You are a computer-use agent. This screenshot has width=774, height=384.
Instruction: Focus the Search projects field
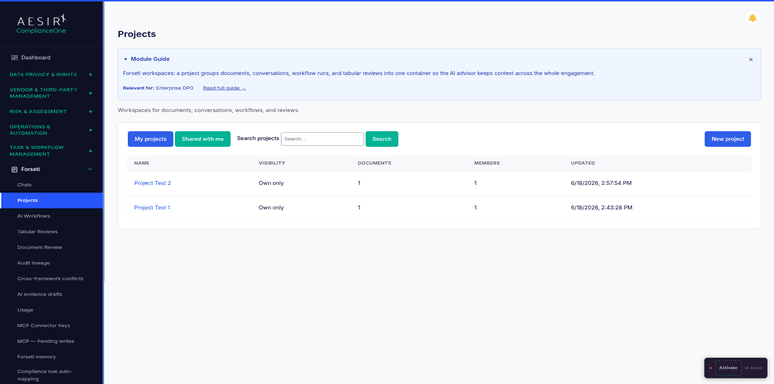[x=322, y=139]
